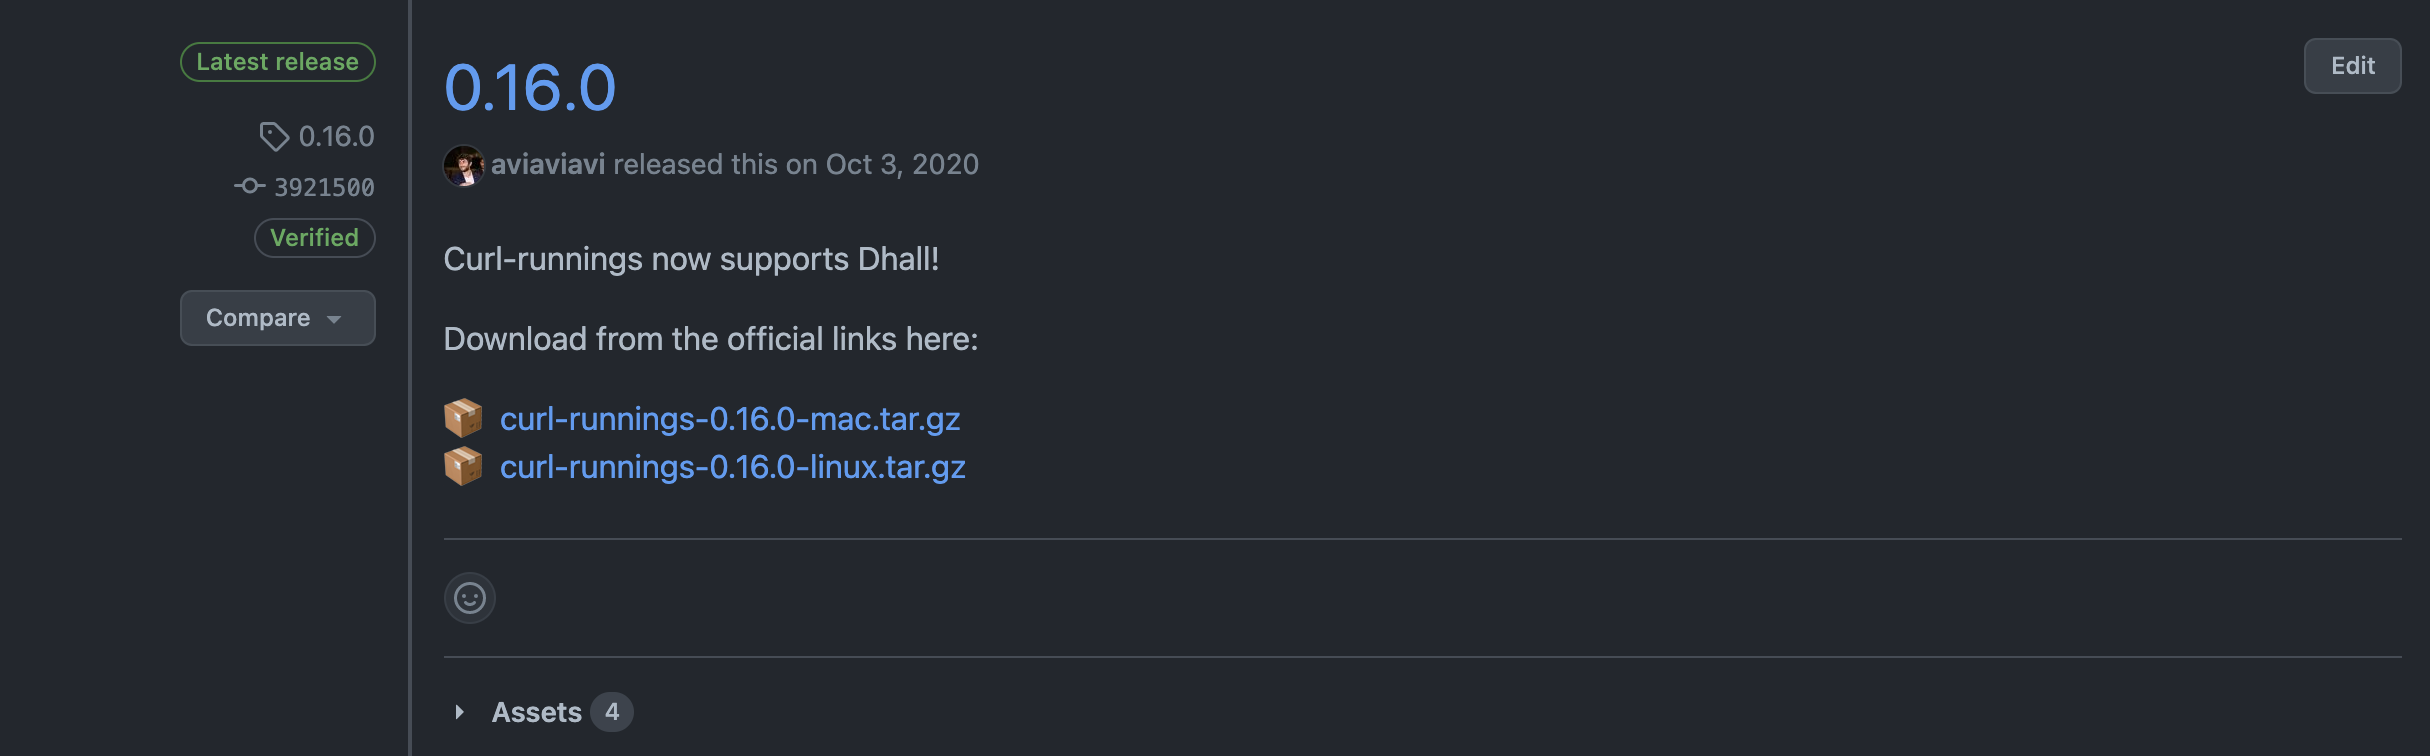Screen dimensions: 2430x756
Task: Click the Assets count badge showing 4
Action: click(x=612, y=712)
